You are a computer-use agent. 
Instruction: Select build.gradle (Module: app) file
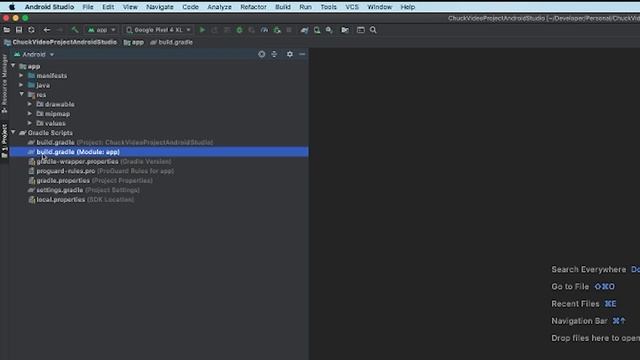point(159,152)
